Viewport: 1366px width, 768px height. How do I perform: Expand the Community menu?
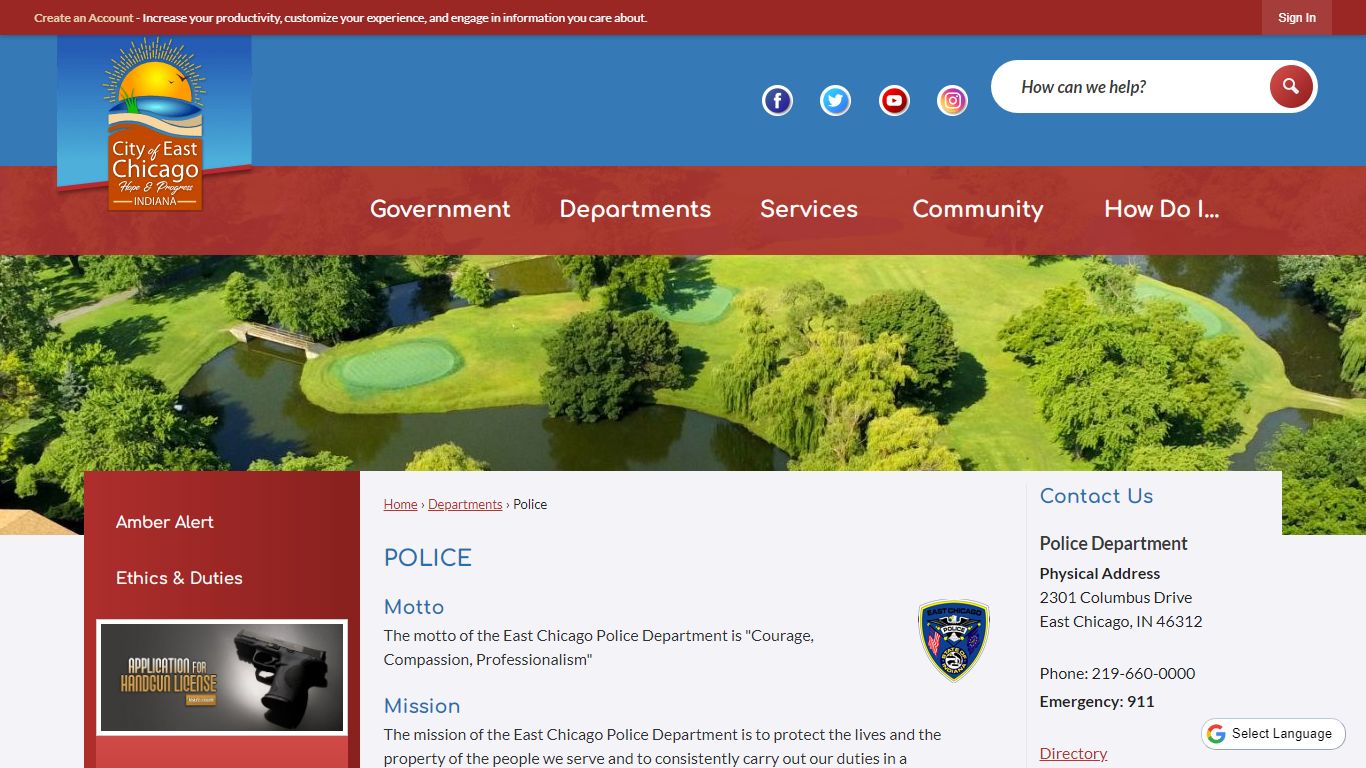[x=978, y=209]
